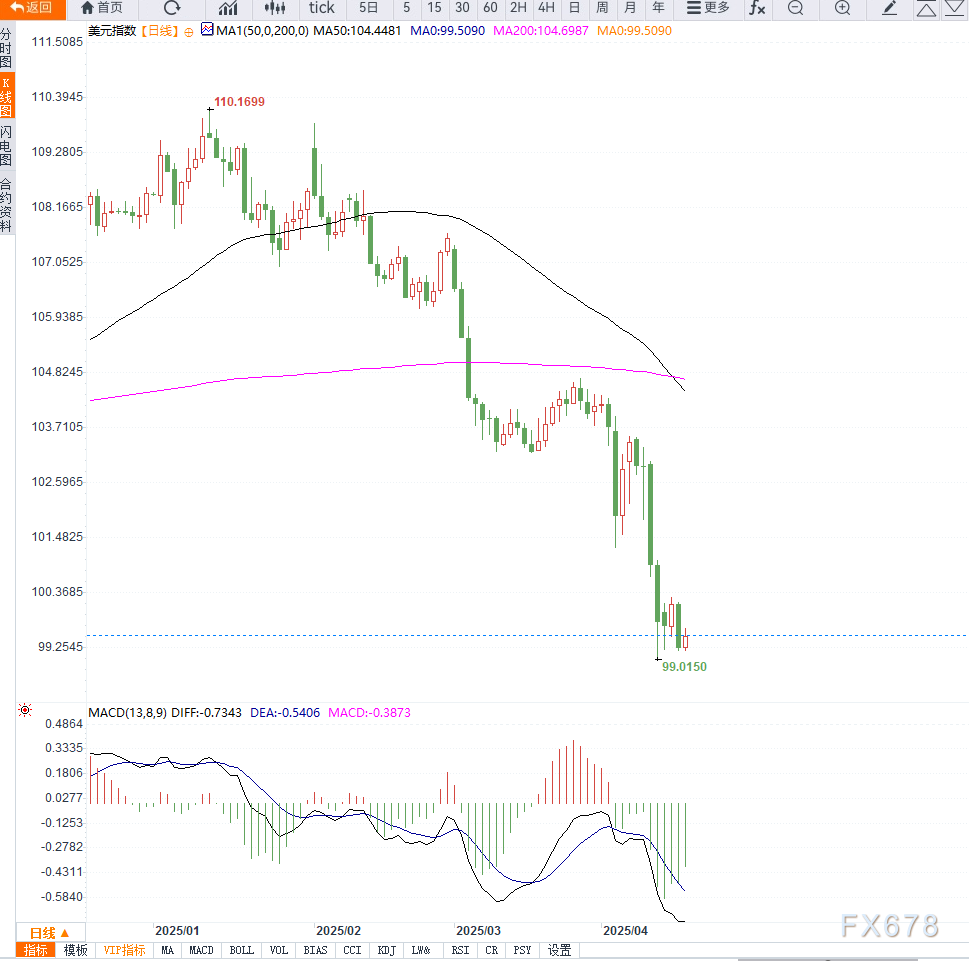
Task: Click the refresh chart icon
Action: (x=172, y=8)
